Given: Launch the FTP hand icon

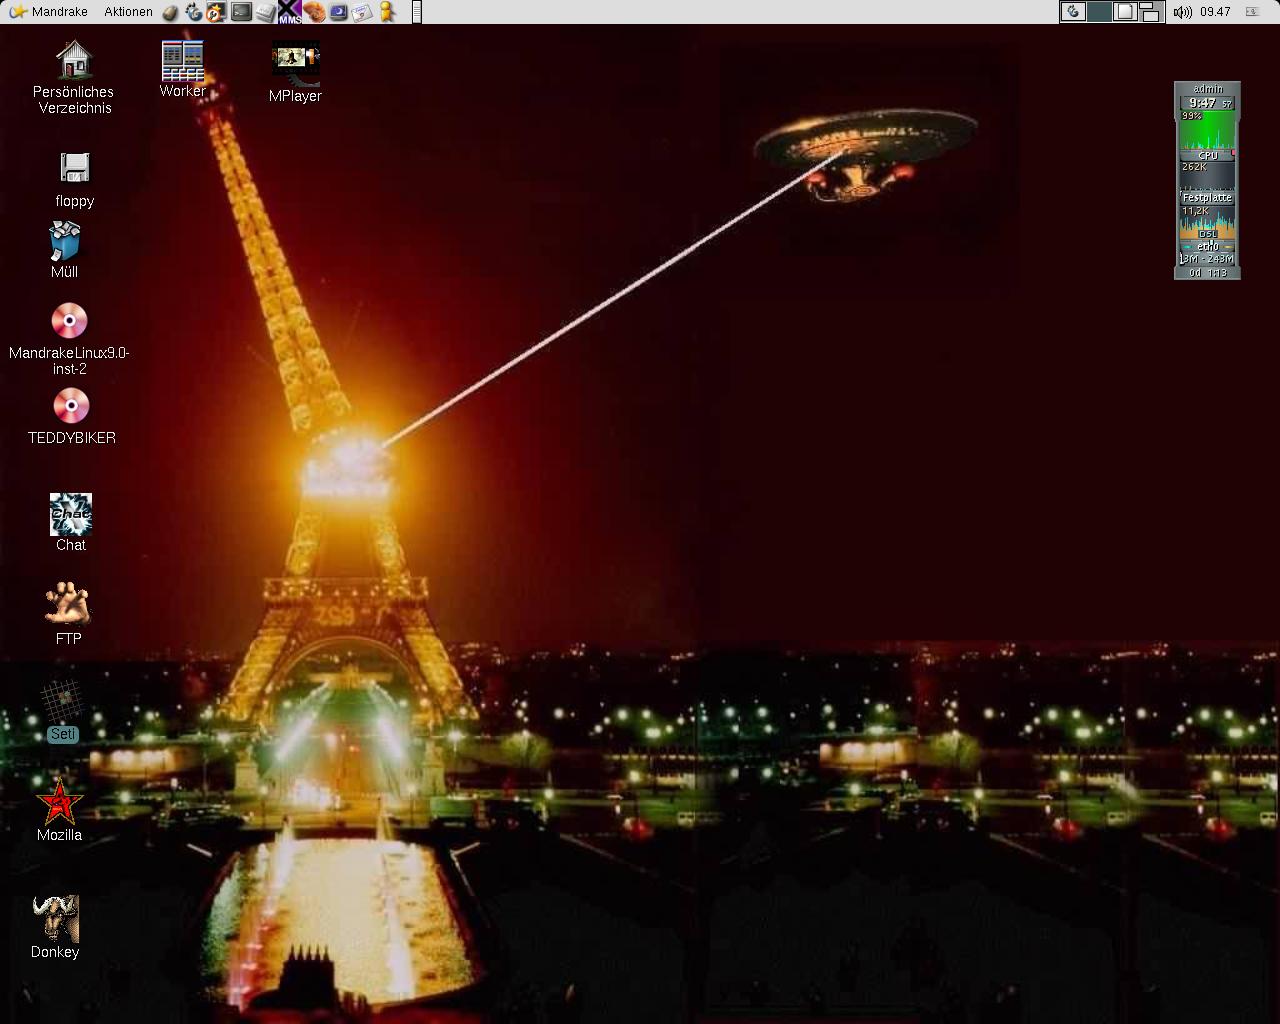Looking at the screenshot, I should (68, 614).
